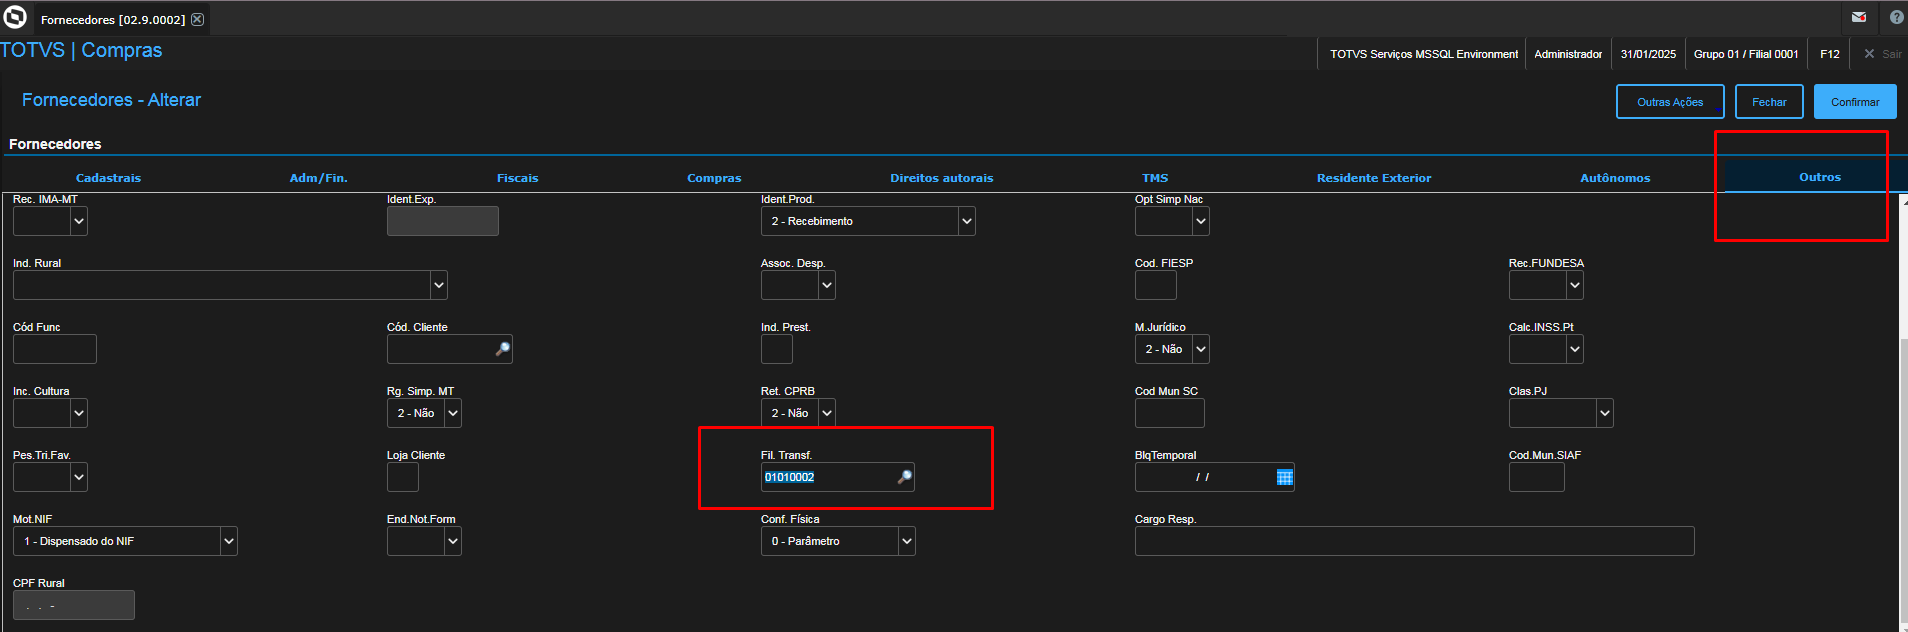This screenshot has height=632, width=1908.
Task: Click the Fechar button
Action: tap(1769, 102)
